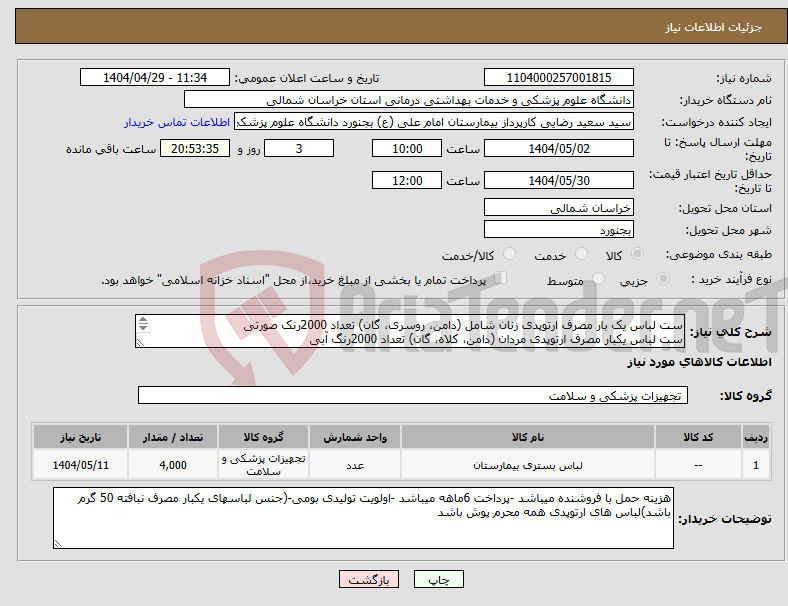The width and height of the screenshot is (788, 606).
Task: Click price validity date 1404/05/30
Action: [559, 180]
